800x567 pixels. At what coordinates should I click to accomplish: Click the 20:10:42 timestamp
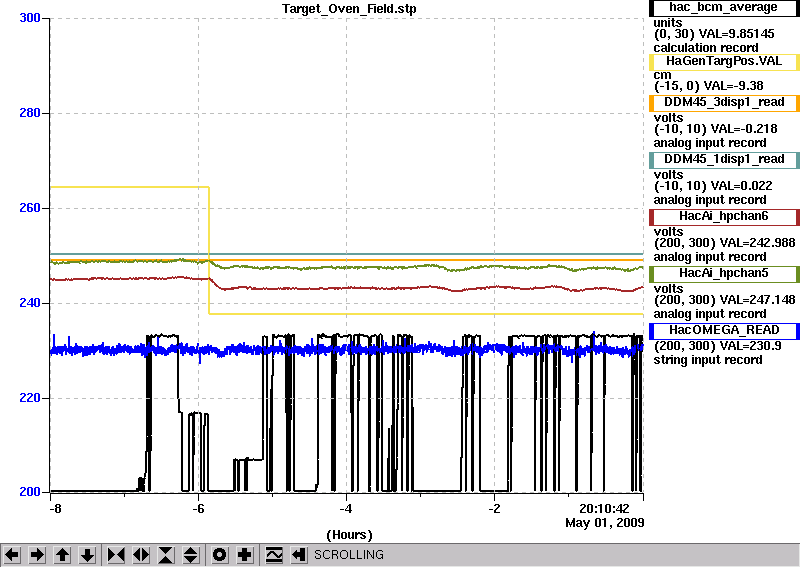[604, 509]
